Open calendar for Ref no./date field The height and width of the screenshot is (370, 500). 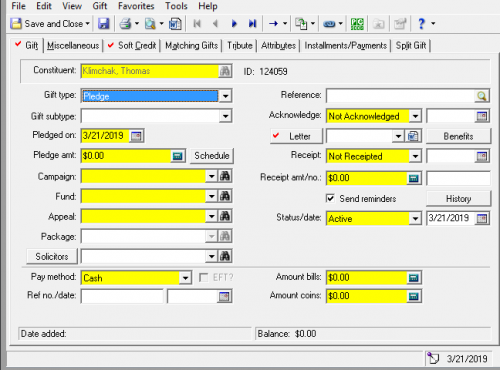point(224,296)
